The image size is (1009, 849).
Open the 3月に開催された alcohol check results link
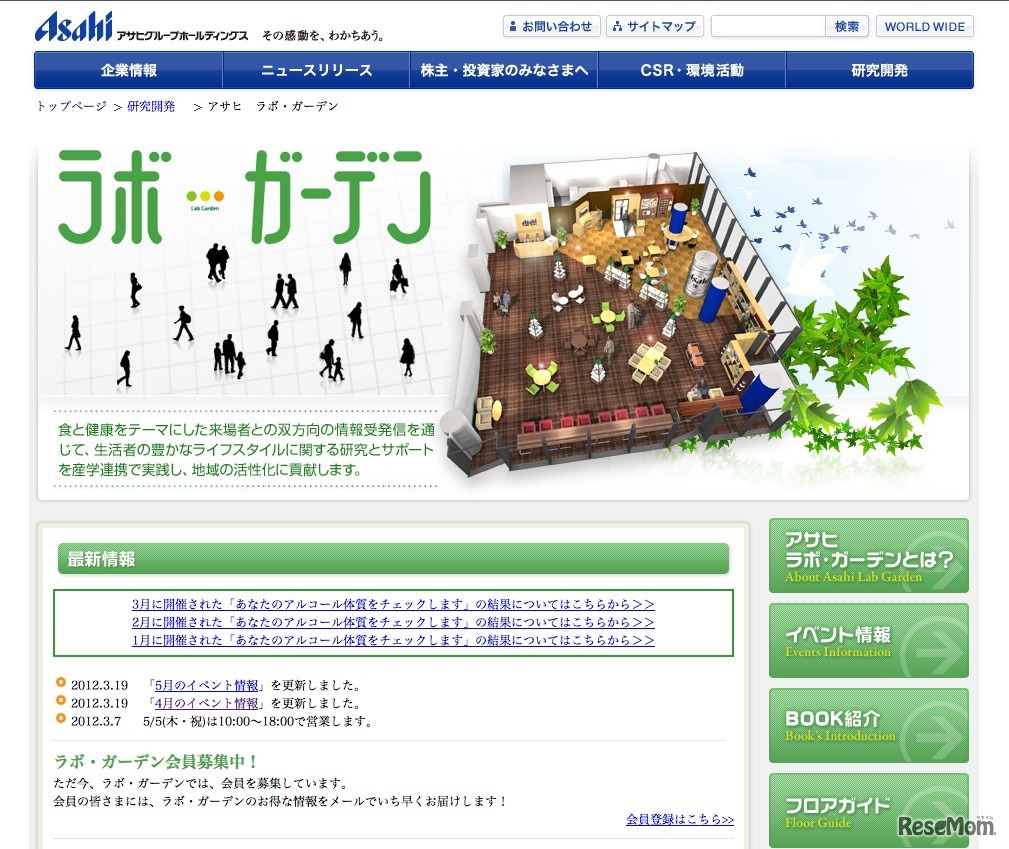(393, 604)
